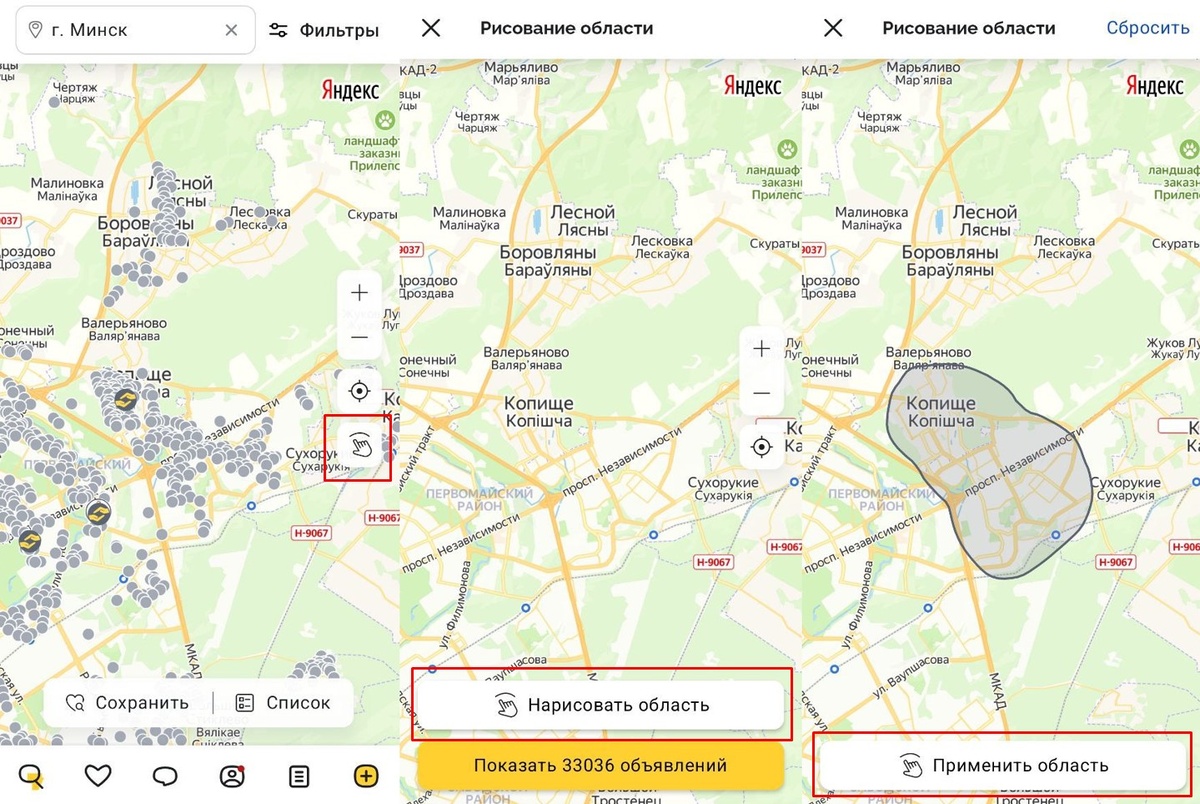
Task: Switch to Список view
Action: click(283, 703)
